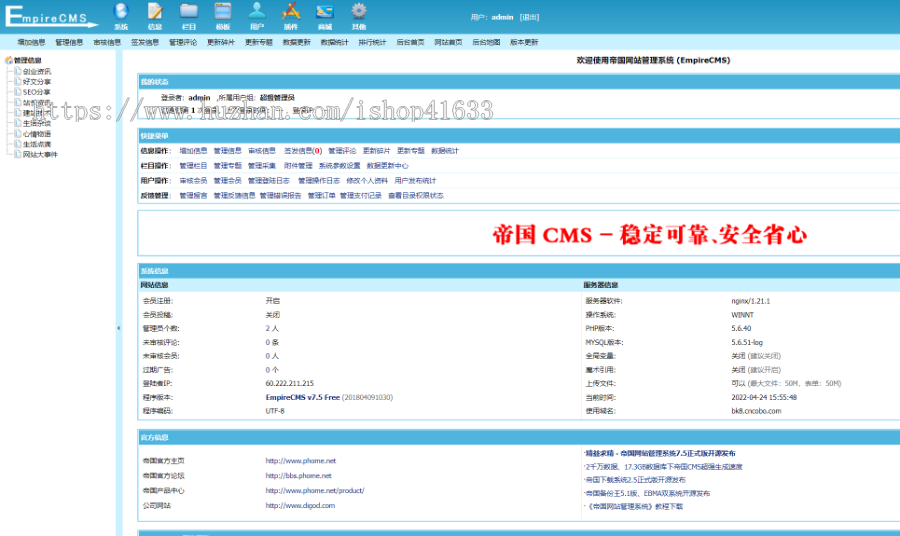Collapse sidebar with the small left arrow
The image size is (900, 536).
pyautogui.click(x=119, y=328)
